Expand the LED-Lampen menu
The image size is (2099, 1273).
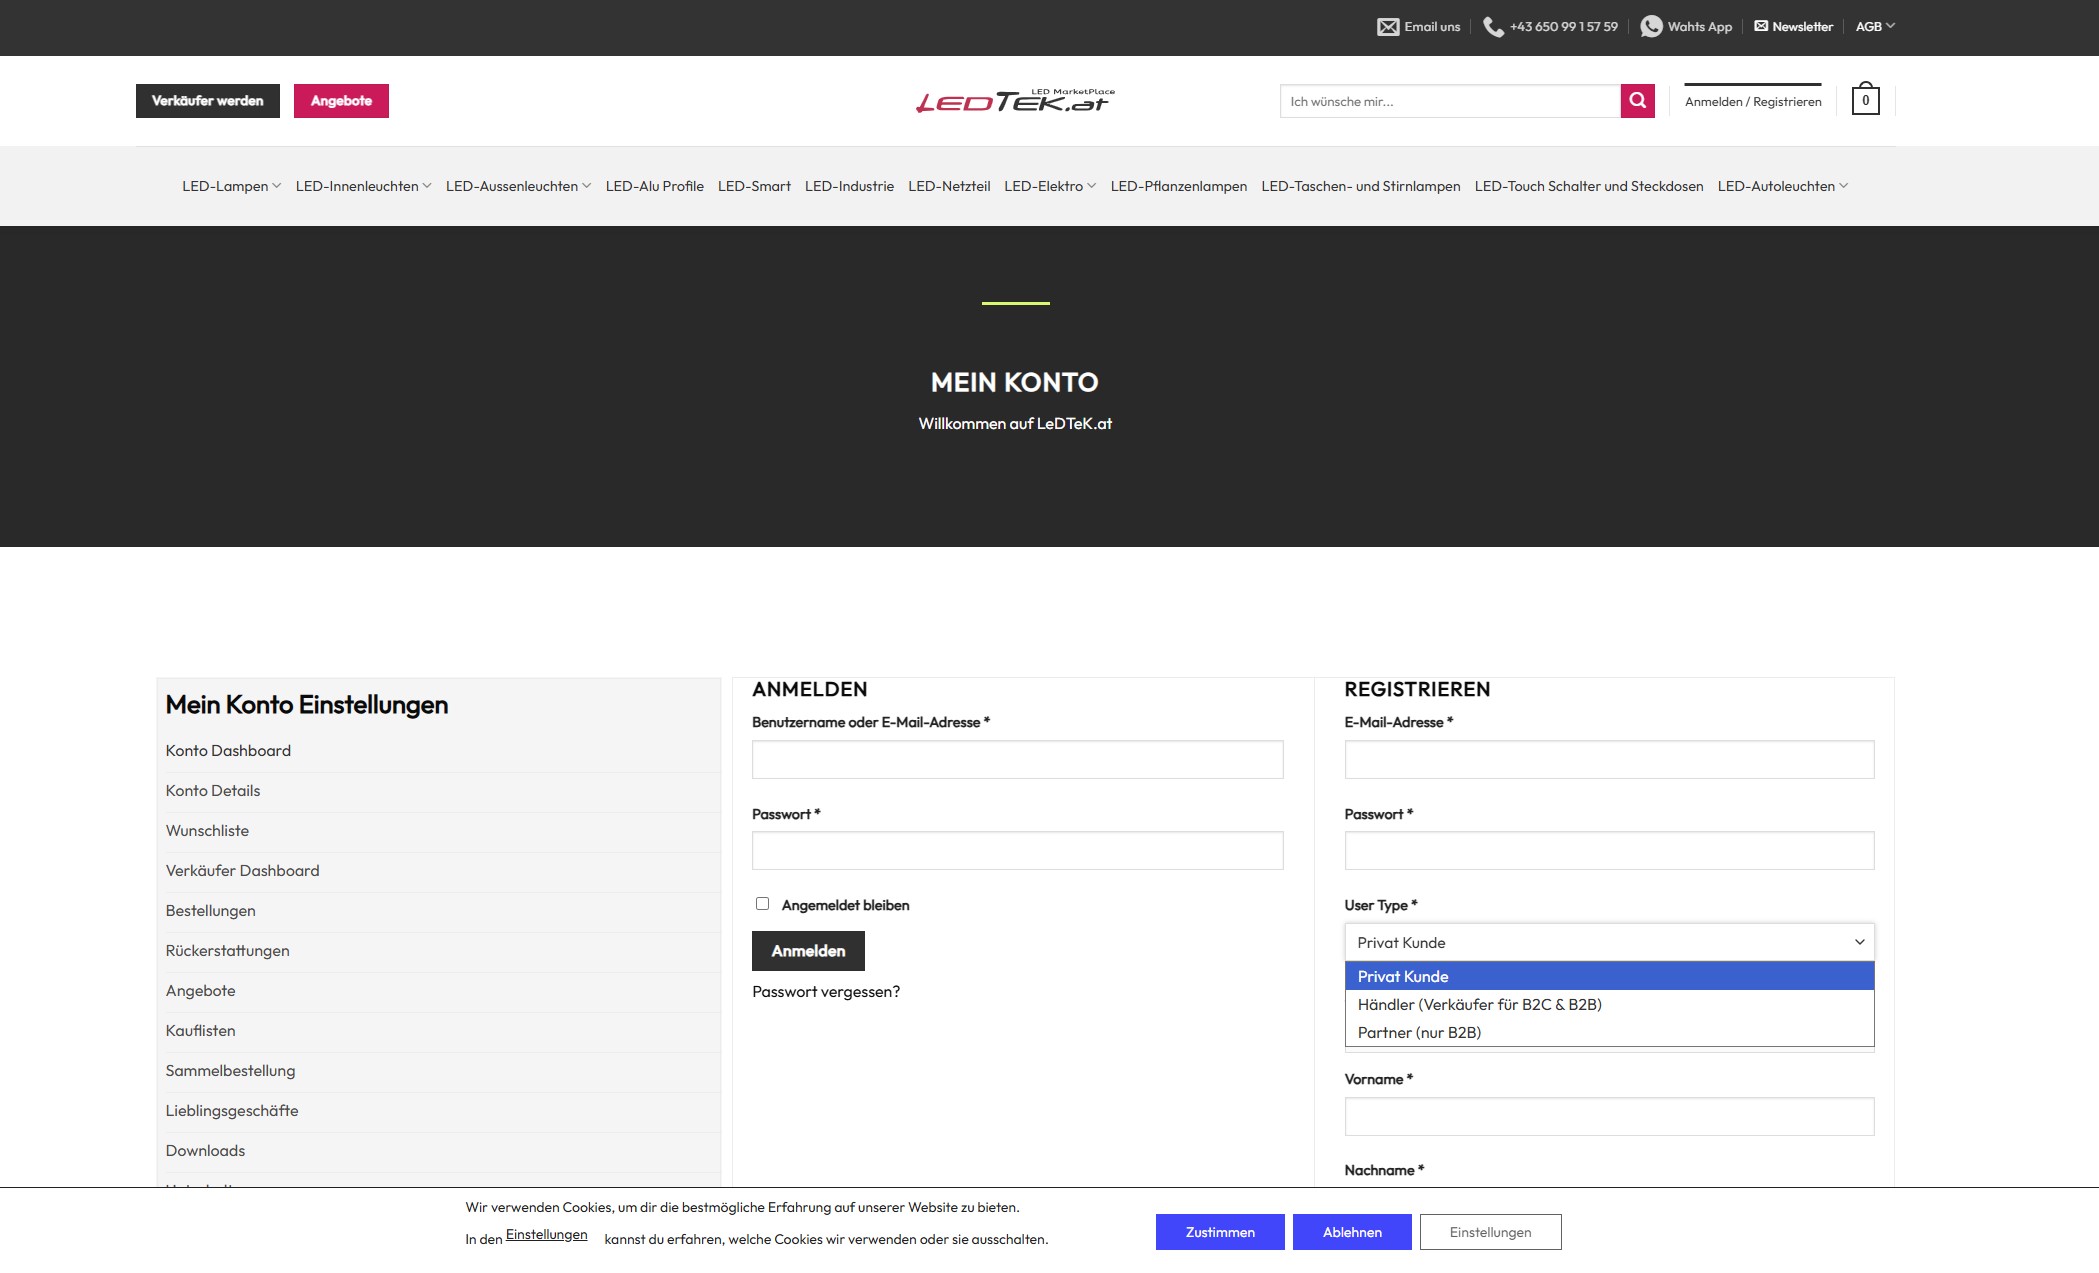[x=231, y=186]
